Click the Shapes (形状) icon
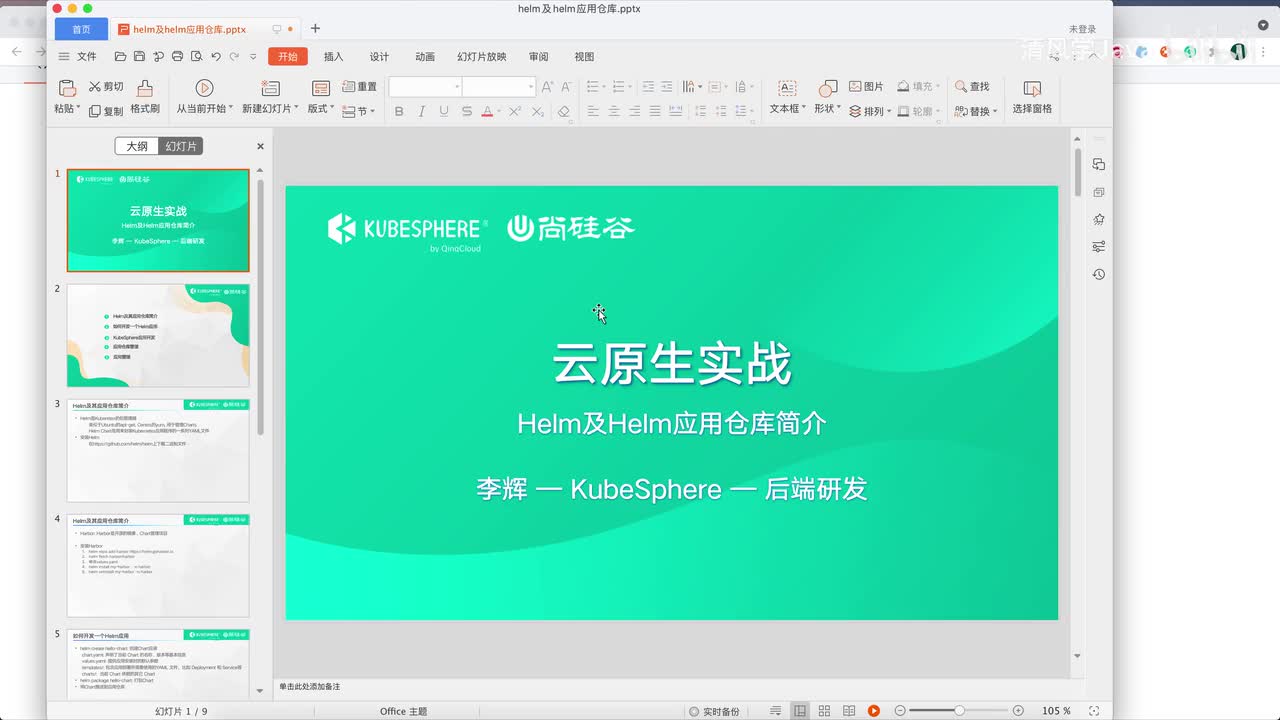 (x=827, y=88)
